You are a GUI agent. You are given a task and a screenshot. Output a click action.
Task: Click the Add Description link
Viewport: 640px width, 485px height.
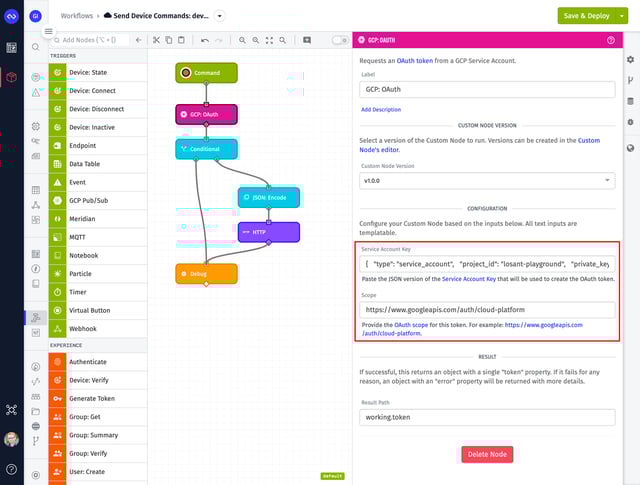(381, 109)
